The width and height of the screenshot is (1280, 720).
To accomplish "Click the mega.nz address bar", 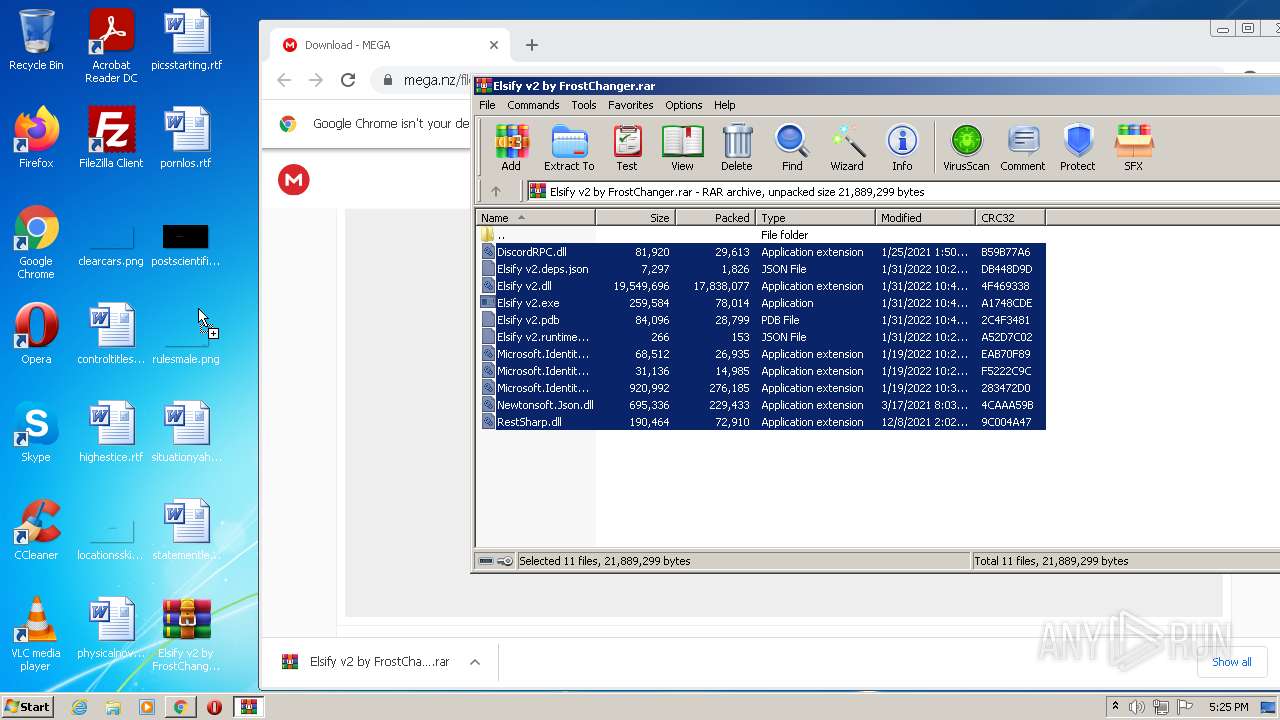I will [x=420, y=80].
